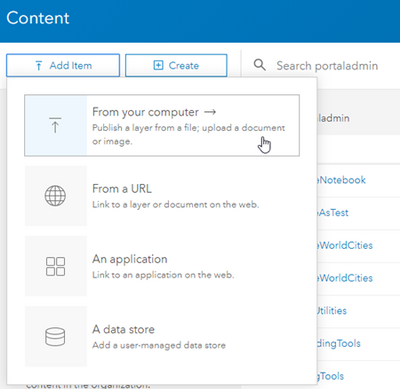
Task: Click the upload arrow icon tile
Action: [x=56, y=125]
